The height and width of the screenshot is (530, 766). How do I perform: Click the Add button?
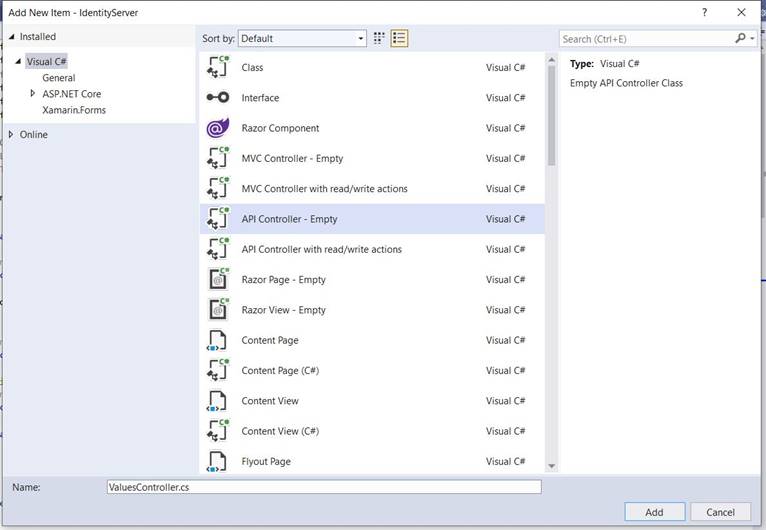click(655, 512)
